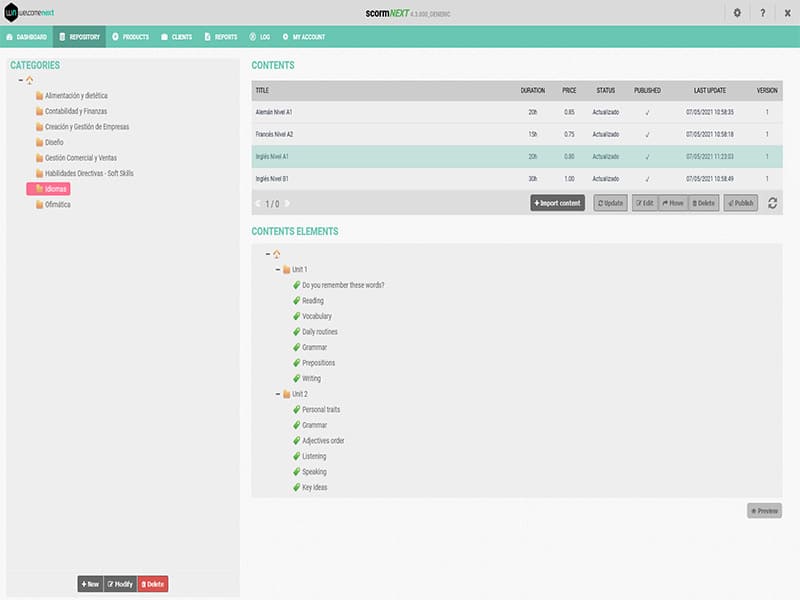The width and height of the screenshot is (800, 600).
Task: Select the Adjectives order element
Action: (x=323, y=440)
